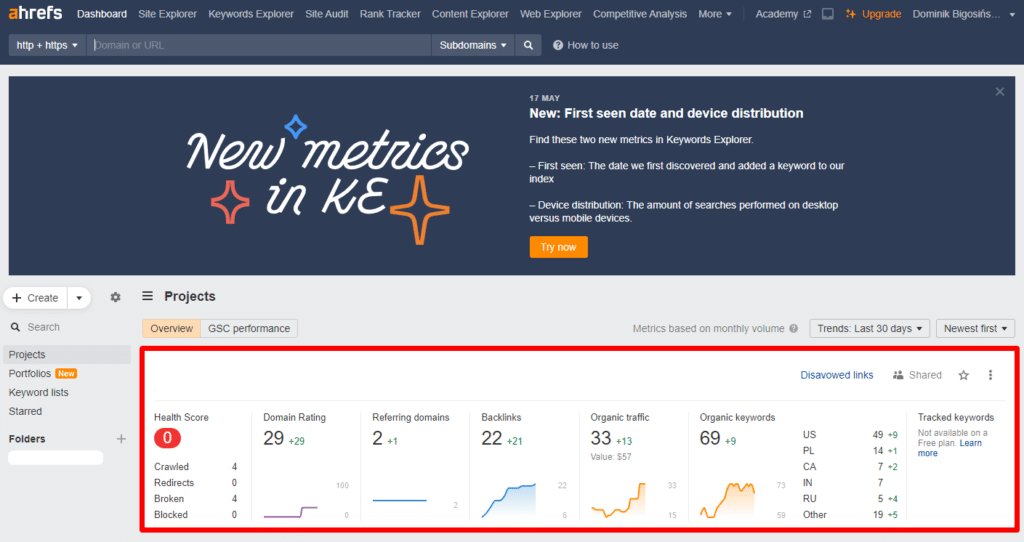Add a new folder with plus icon
The image size is (1024, 542).
(x=121, y=439)
